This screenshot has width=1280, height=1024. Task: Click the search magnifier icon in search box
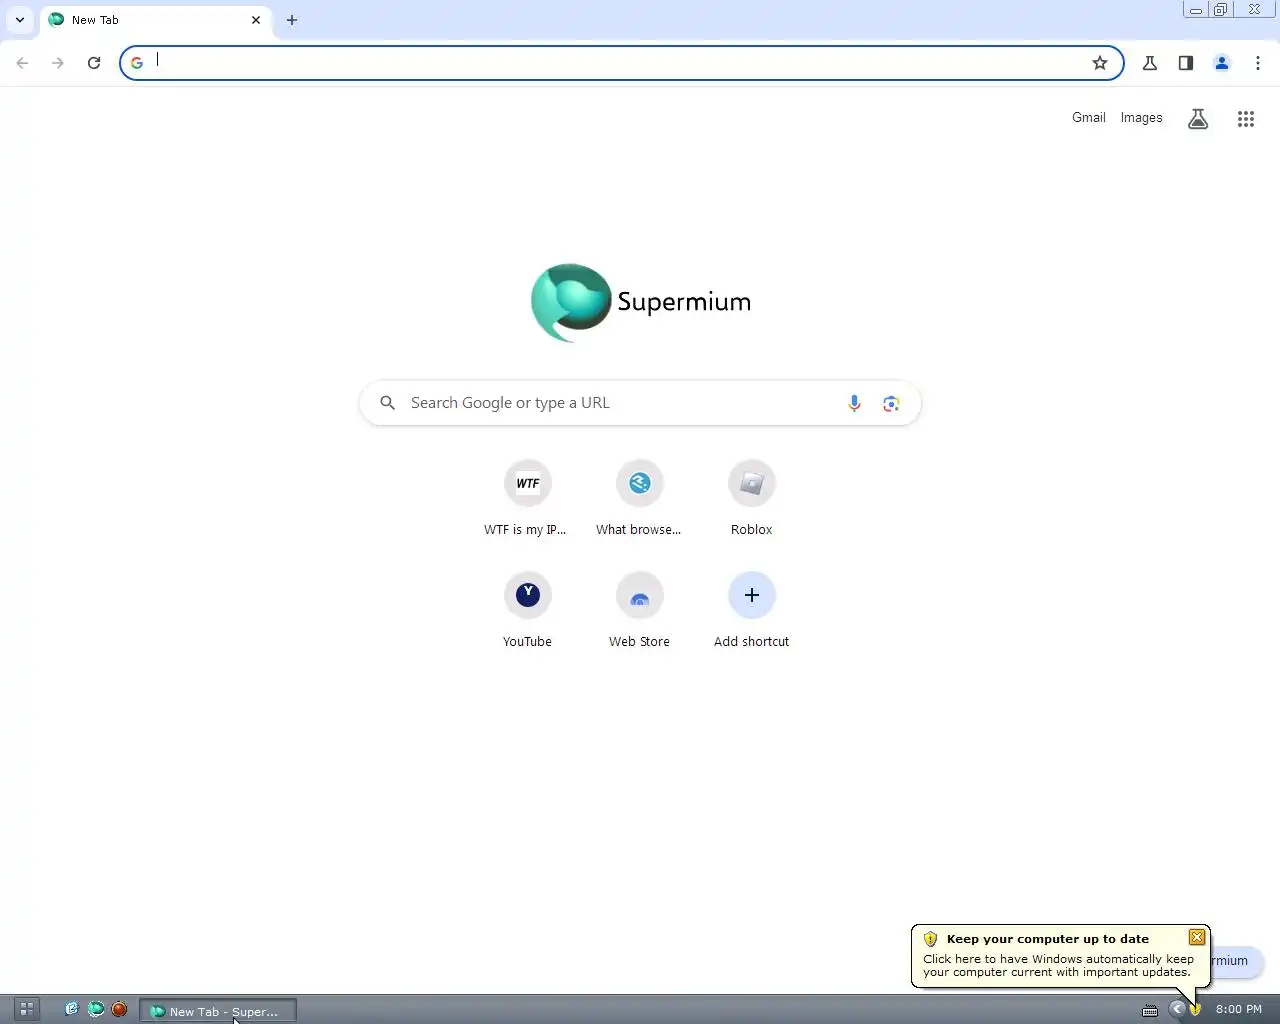tap(388, 403)
